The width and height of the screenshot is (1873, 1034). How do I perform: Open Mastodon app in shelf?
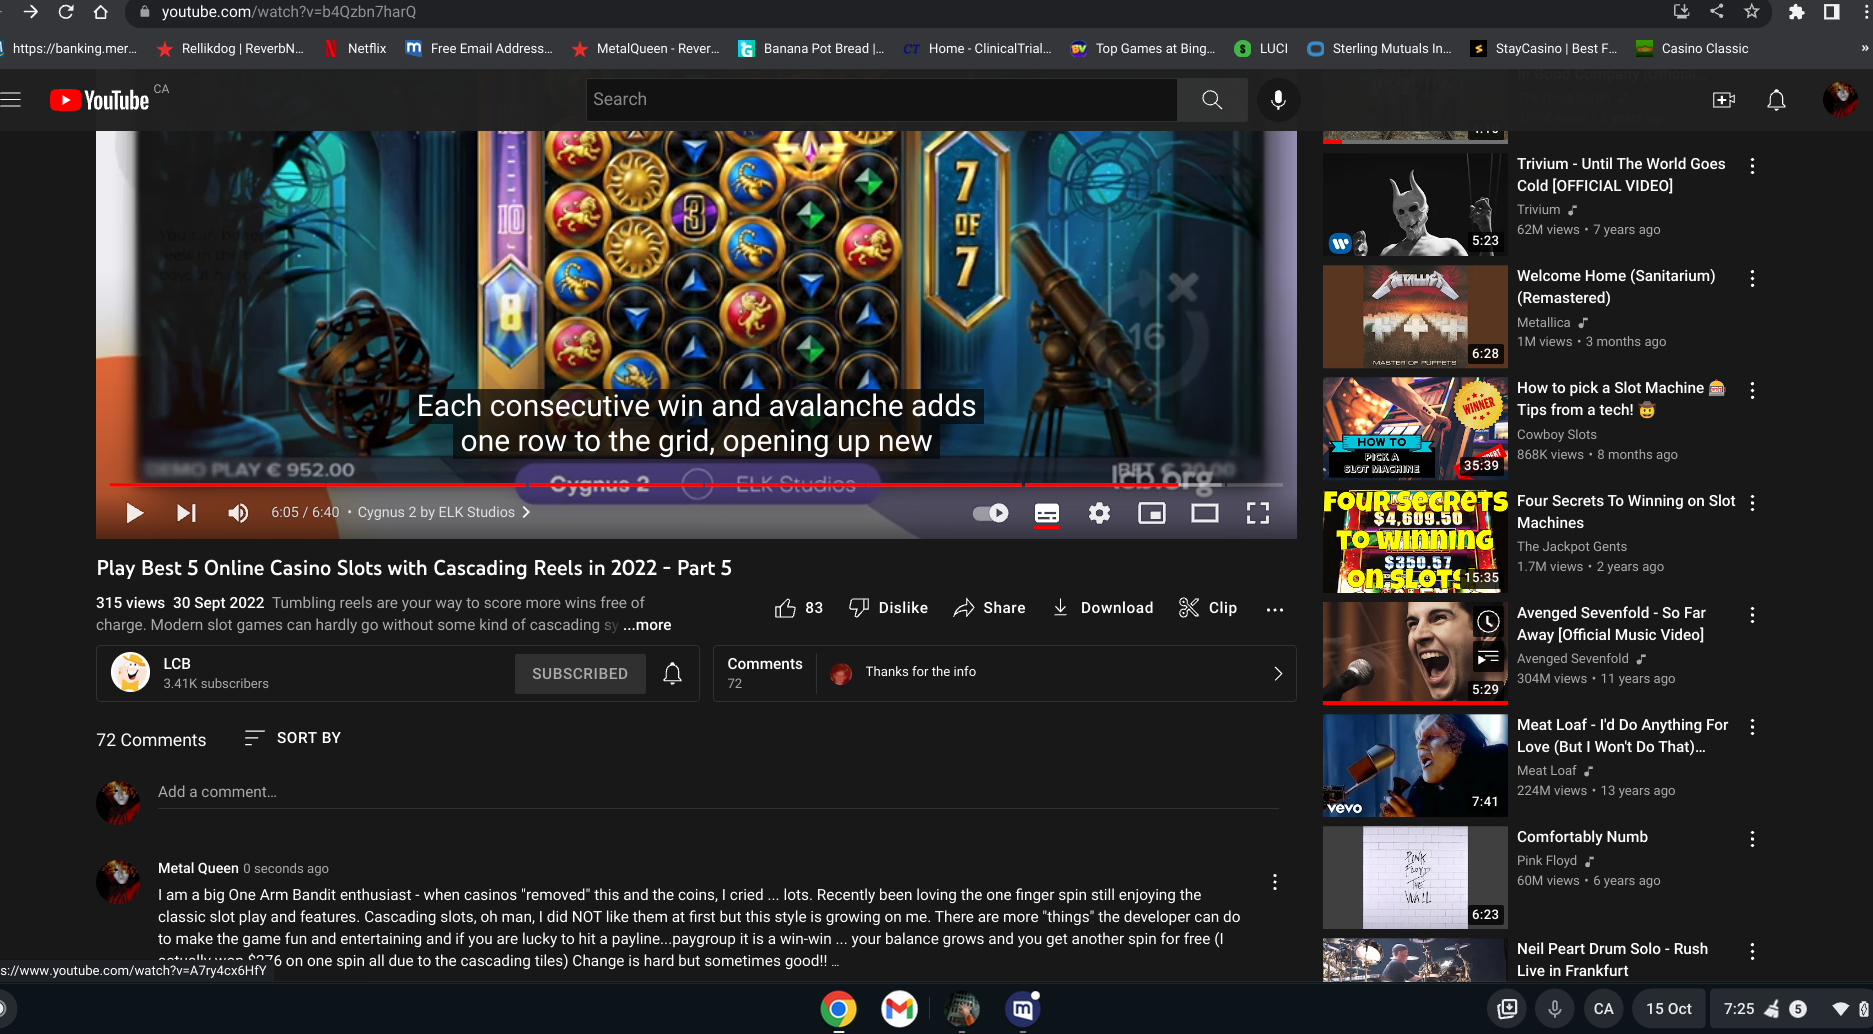tap(1023, 1009)
